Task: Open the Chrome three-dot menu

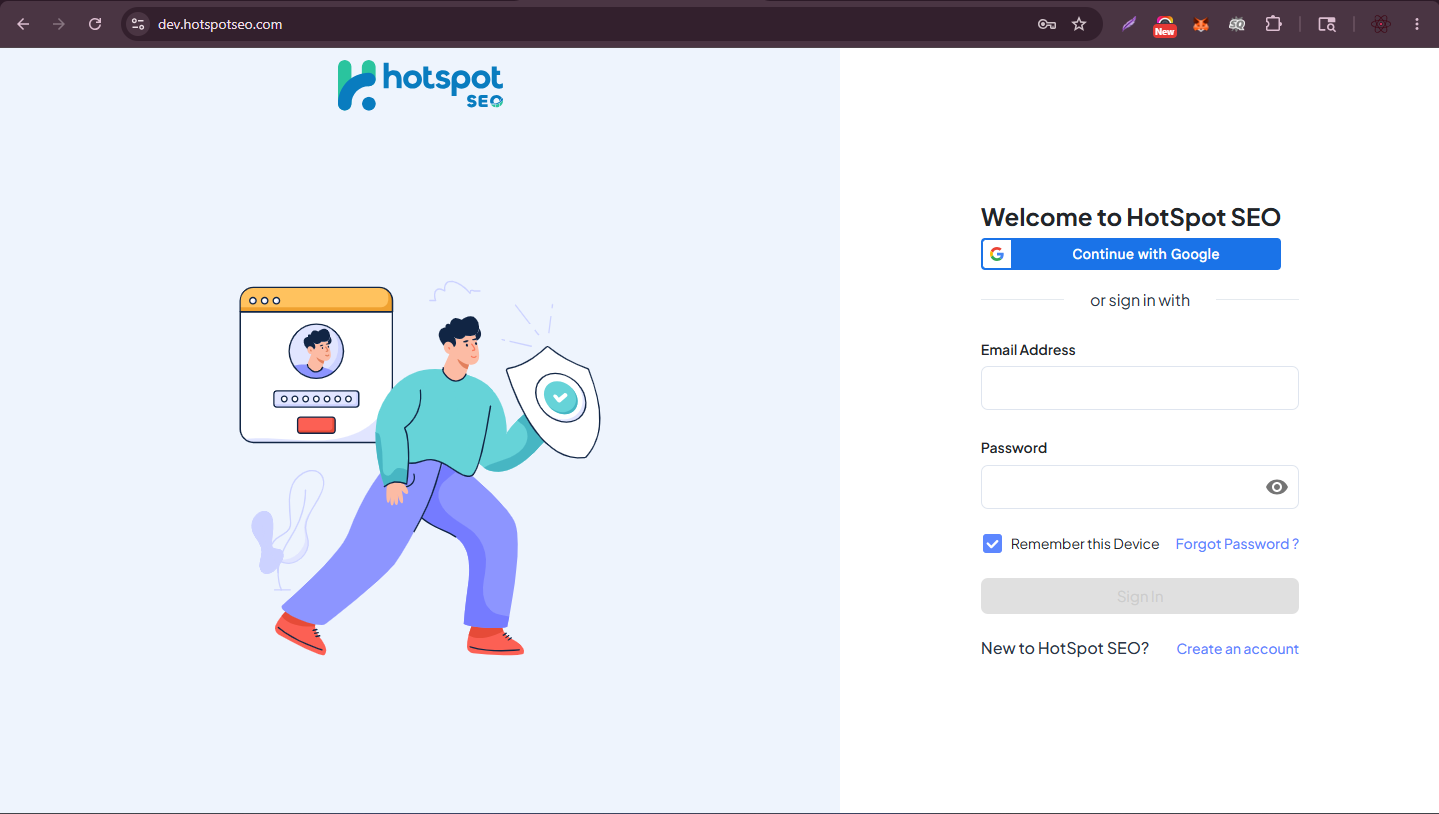Action: pos(1417,24)
